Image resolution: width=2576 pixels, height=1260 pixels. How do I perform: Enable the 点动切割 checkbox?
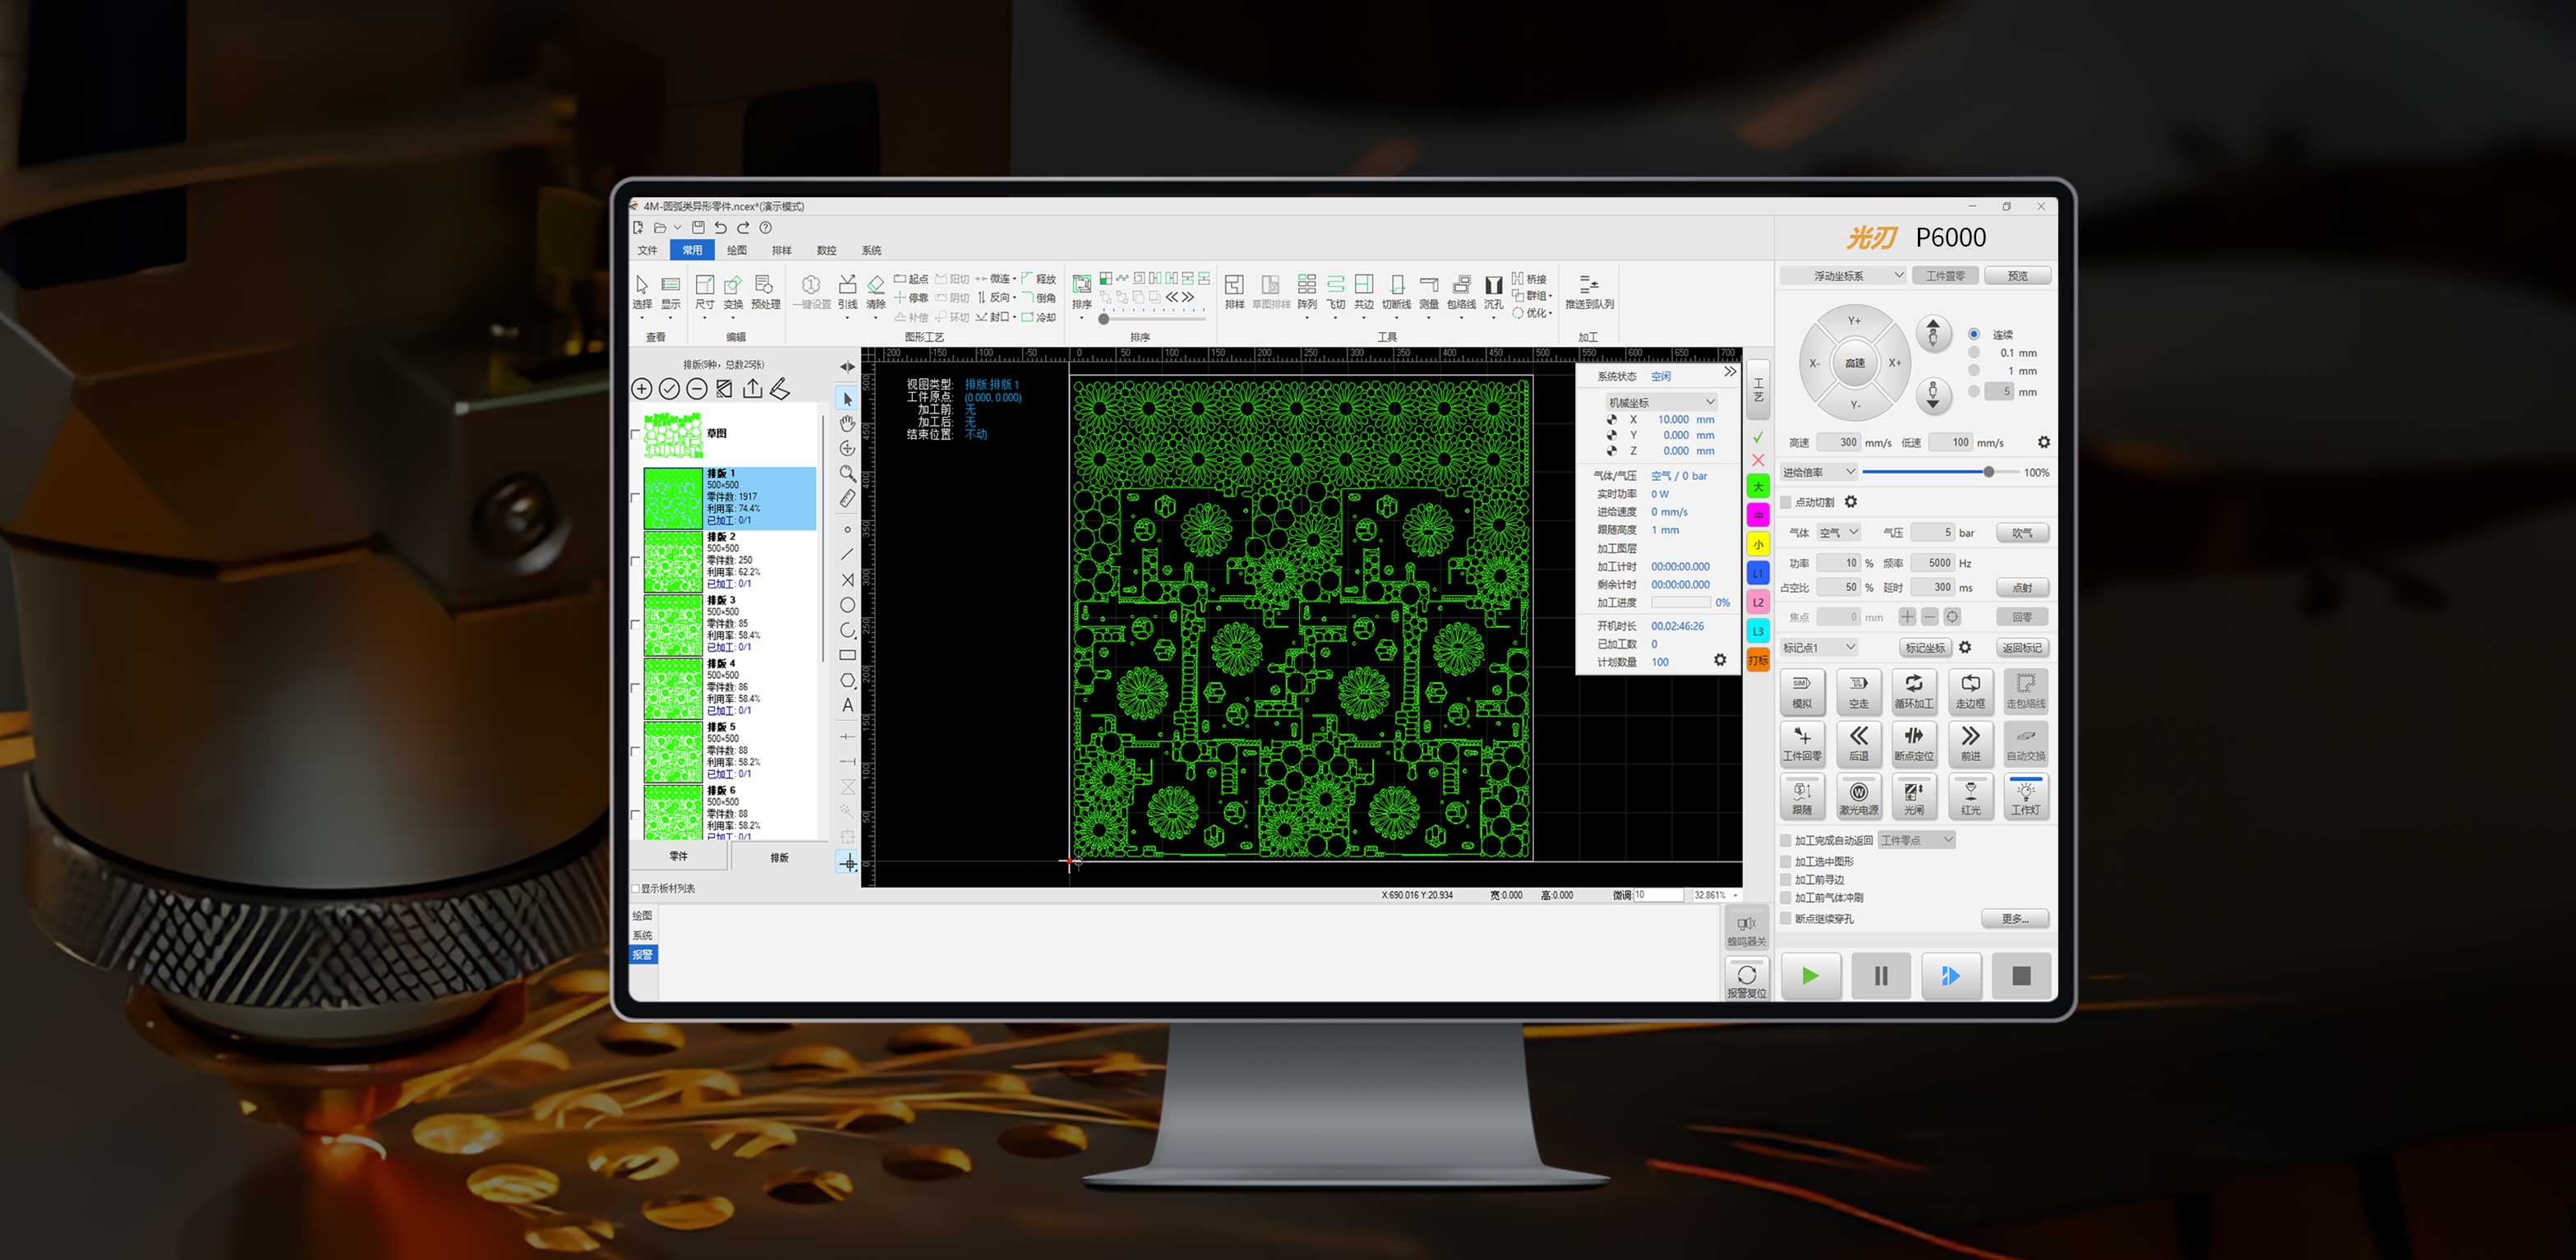click(x=1786, y=502)
